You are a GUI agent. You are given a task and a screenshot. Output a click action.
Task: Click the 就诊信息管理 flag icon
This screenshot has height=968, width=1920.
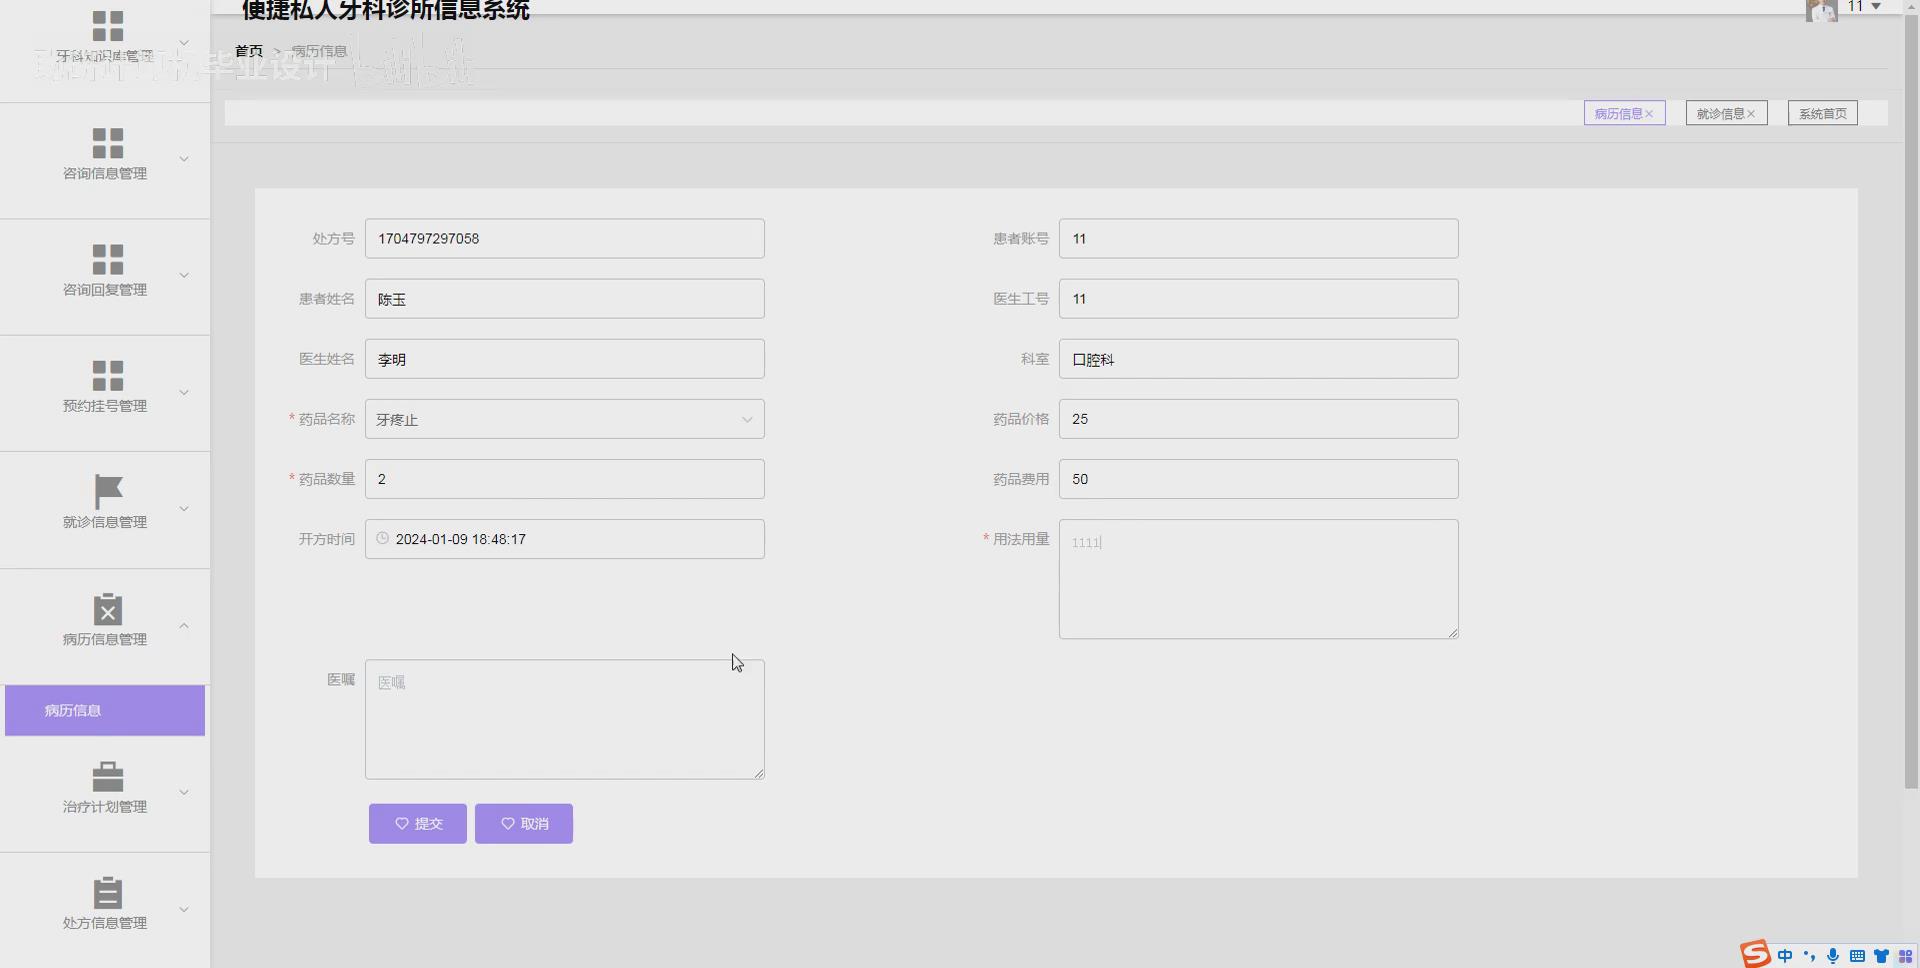pos(108,492)
